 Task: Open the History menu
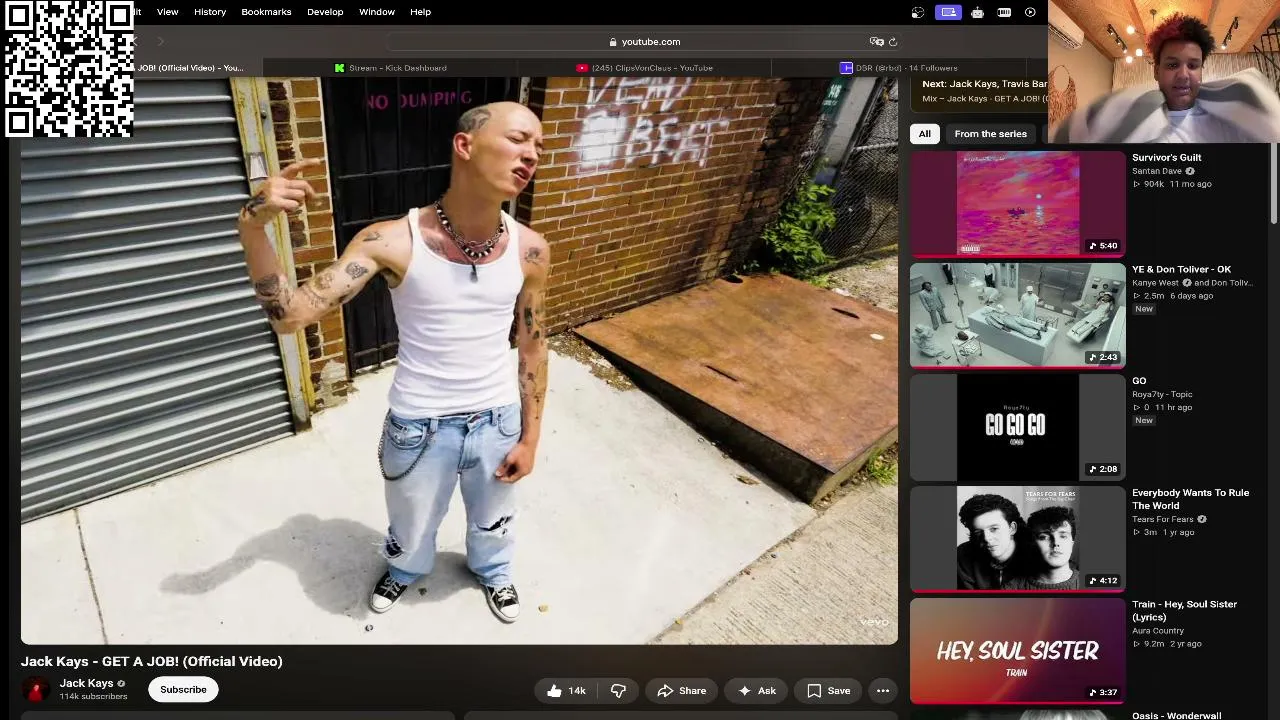click(210, 12)
